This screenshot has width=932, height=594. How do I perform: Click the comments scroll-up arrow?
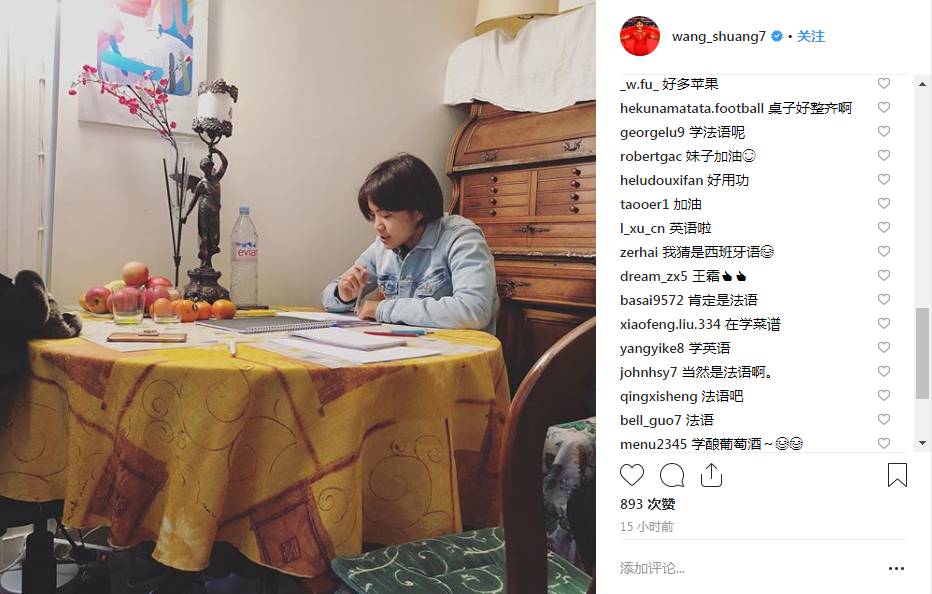[x=922, y=84]
